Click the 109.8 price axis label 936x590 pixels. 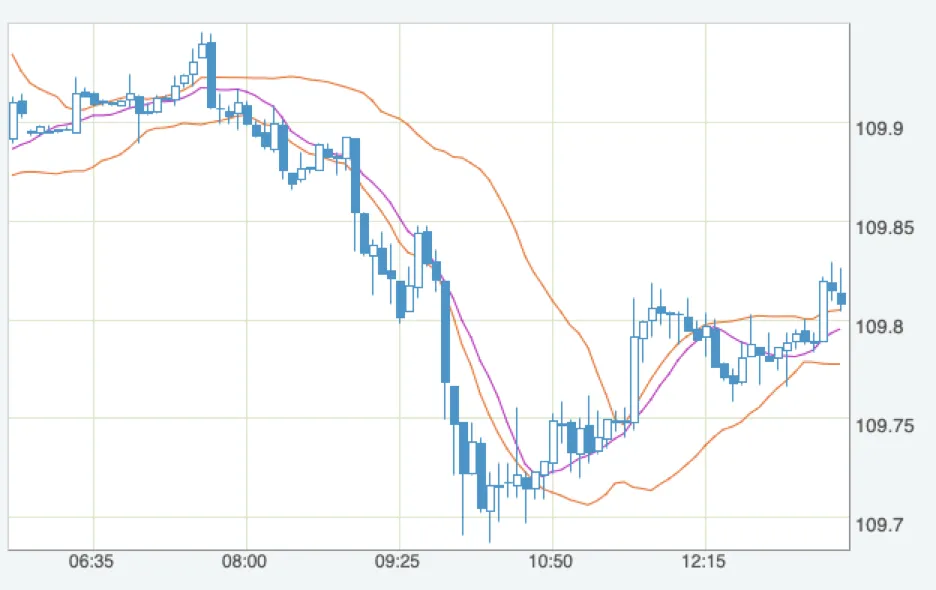pos(879,327)
